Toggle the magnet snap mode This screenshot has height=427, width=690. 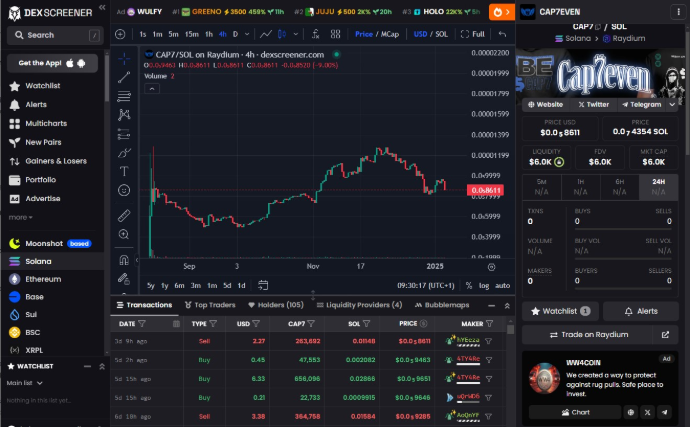click(124, 260)
